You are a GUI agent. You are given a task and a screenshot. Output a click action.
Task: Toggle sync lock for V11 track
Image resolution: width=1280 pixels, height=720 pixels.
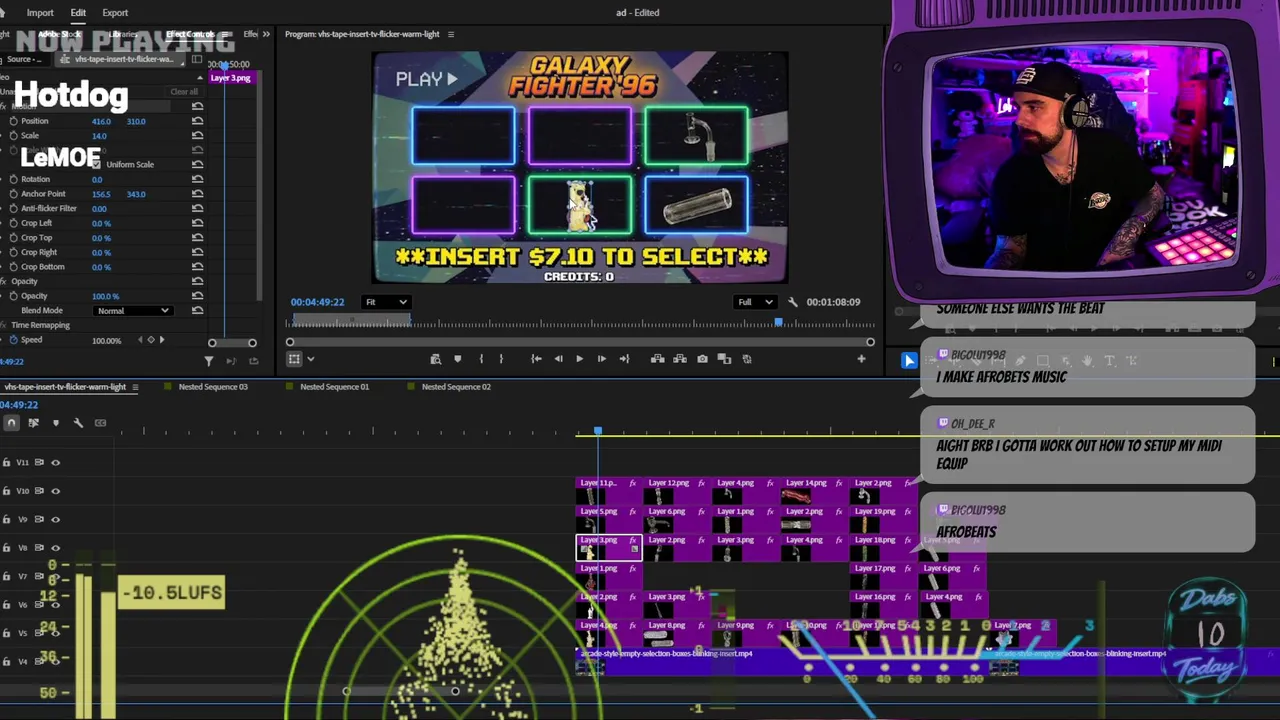click(x=40, y=462)
